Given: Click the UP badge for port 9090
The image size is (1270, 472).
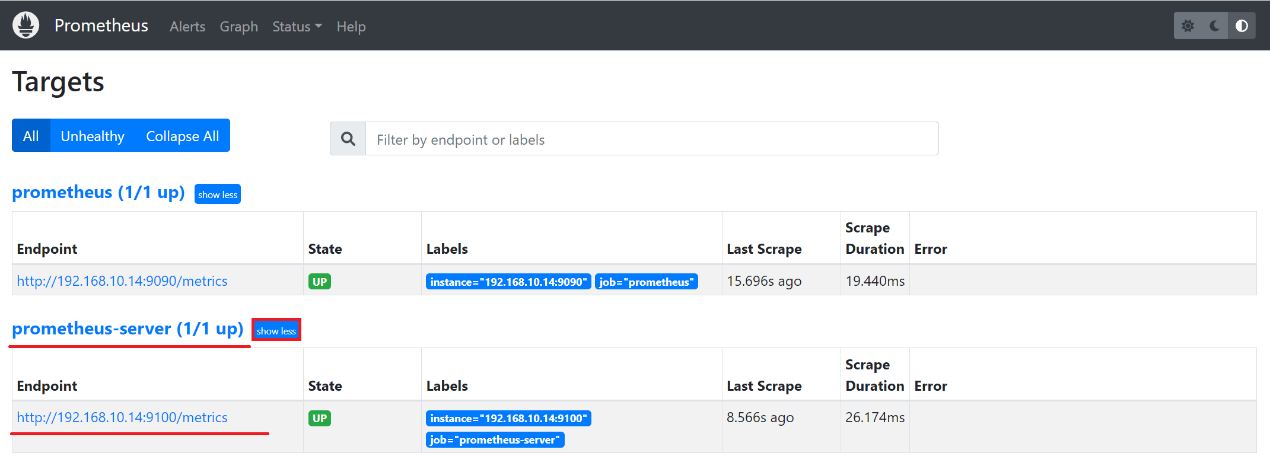Looking at the screenshot, I should 320,282.
